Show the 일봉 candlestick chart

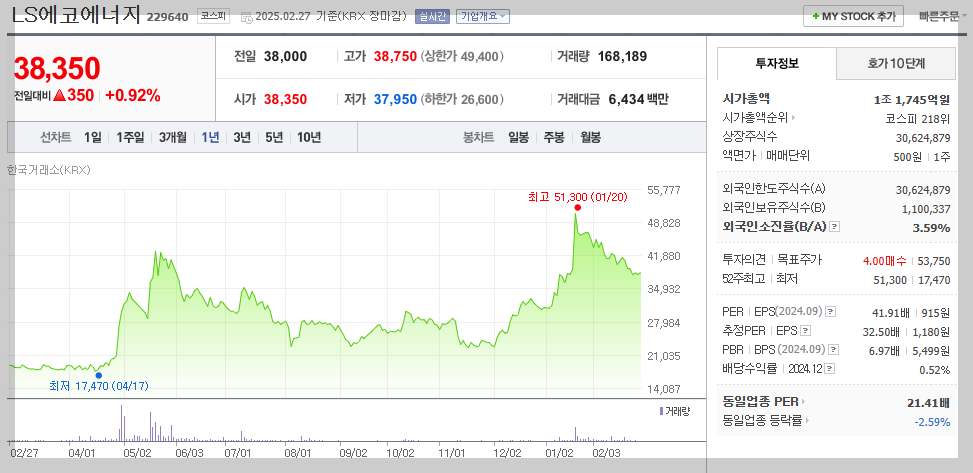point(518,138)
